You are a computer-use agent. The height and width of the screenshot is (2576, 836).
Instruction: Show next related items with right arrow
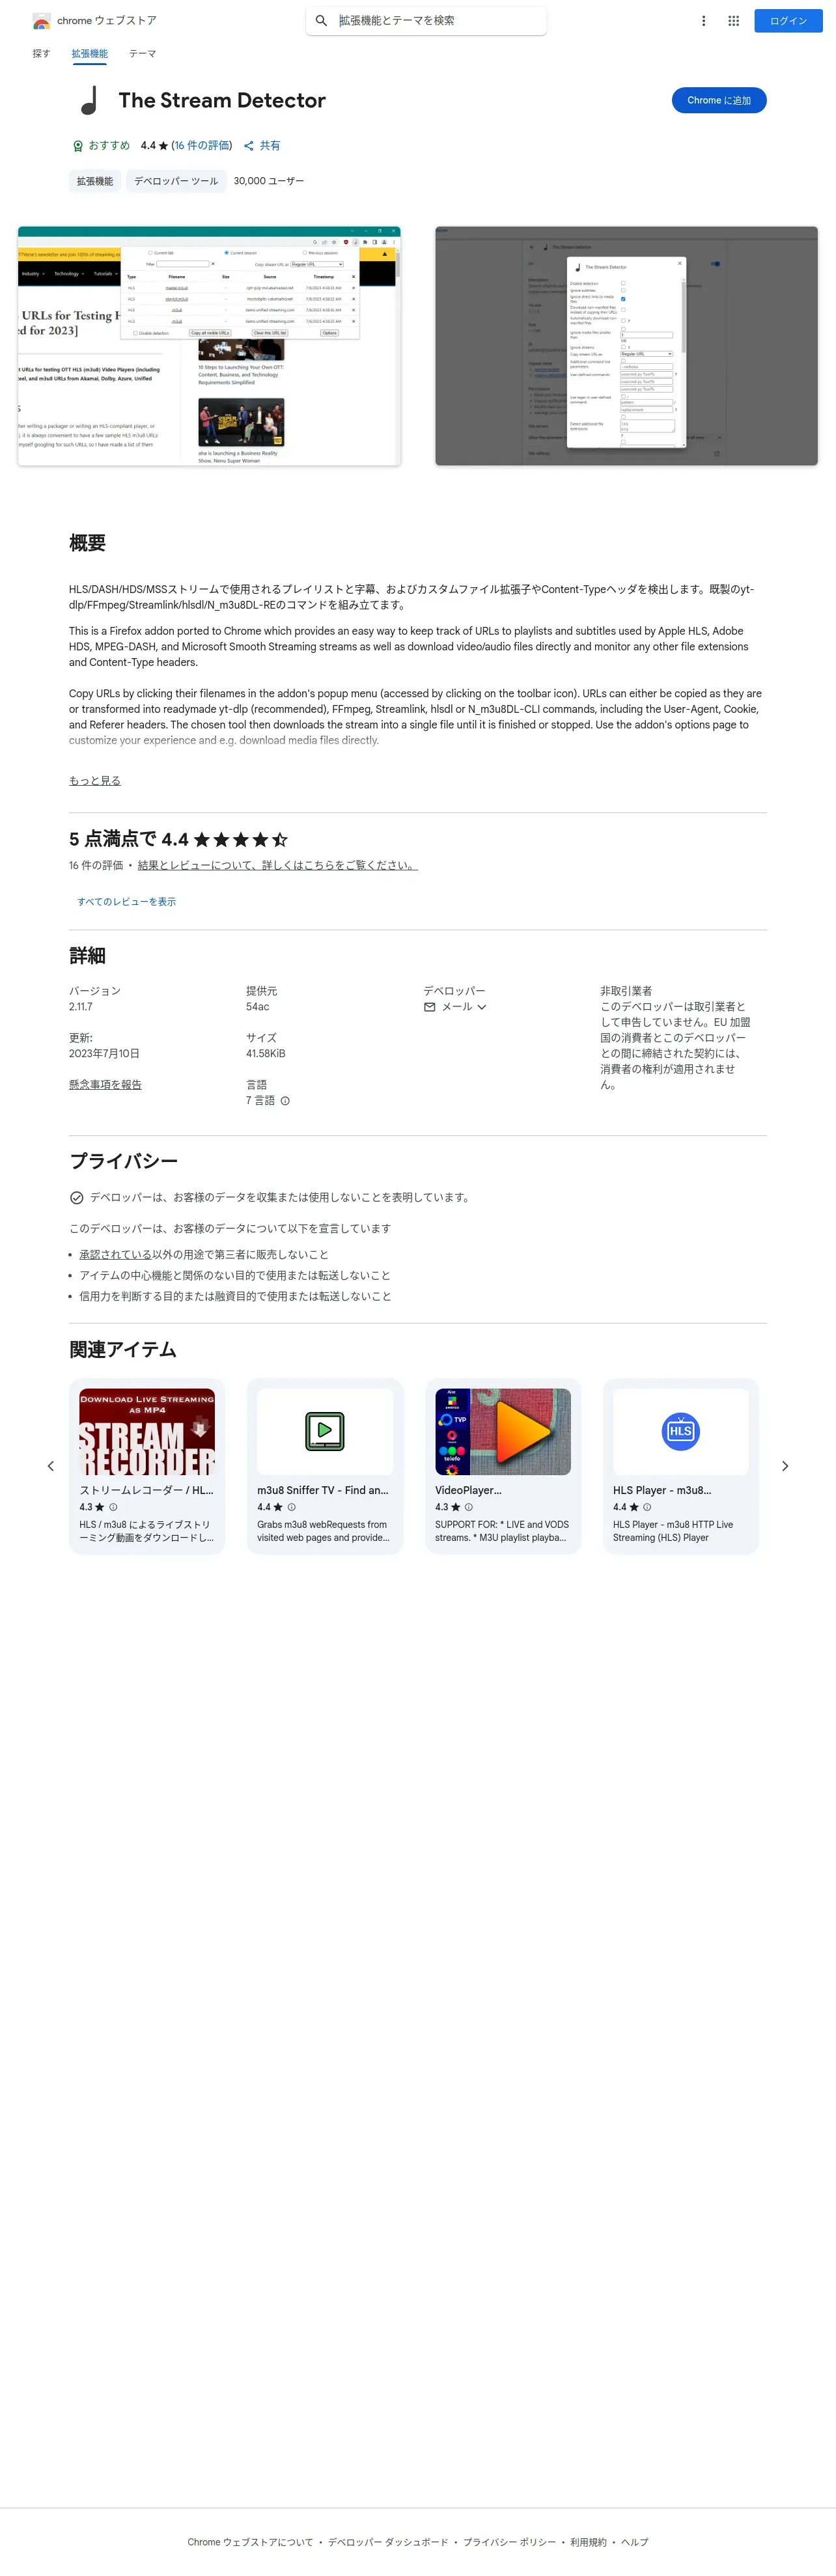(785, 1466)
